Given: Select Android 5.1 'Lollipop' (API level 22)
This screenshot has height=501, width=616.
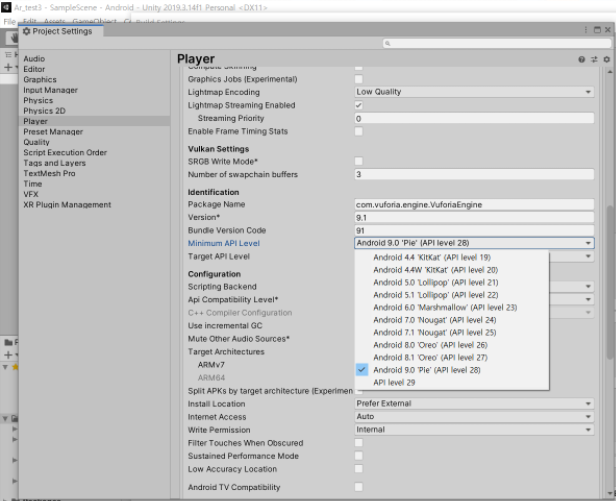Looking at the screenshot, I should click(x=452, y=295).
